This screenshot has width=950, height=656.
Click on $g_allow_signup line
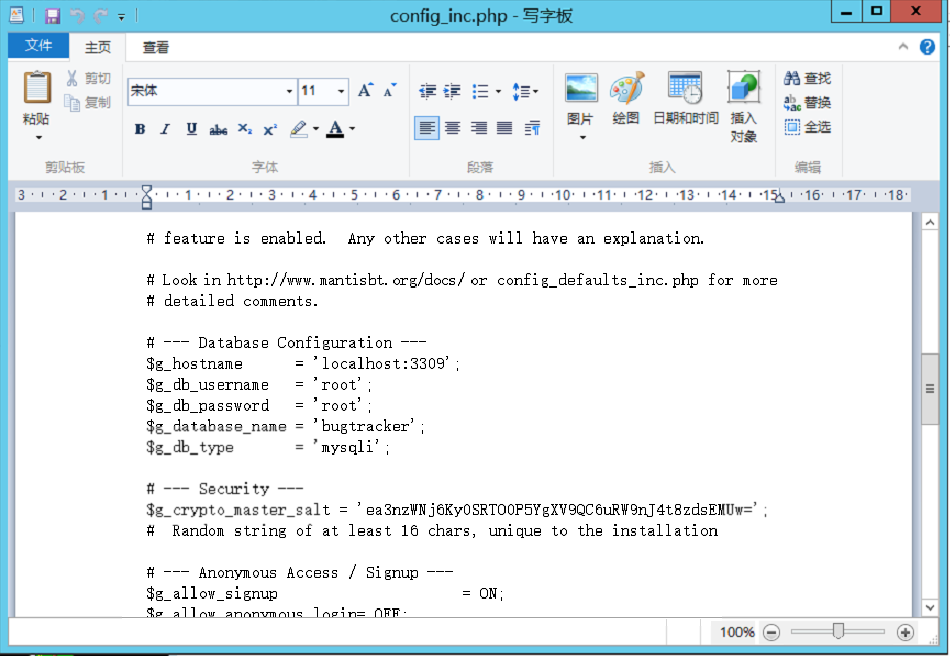point(325,594)
